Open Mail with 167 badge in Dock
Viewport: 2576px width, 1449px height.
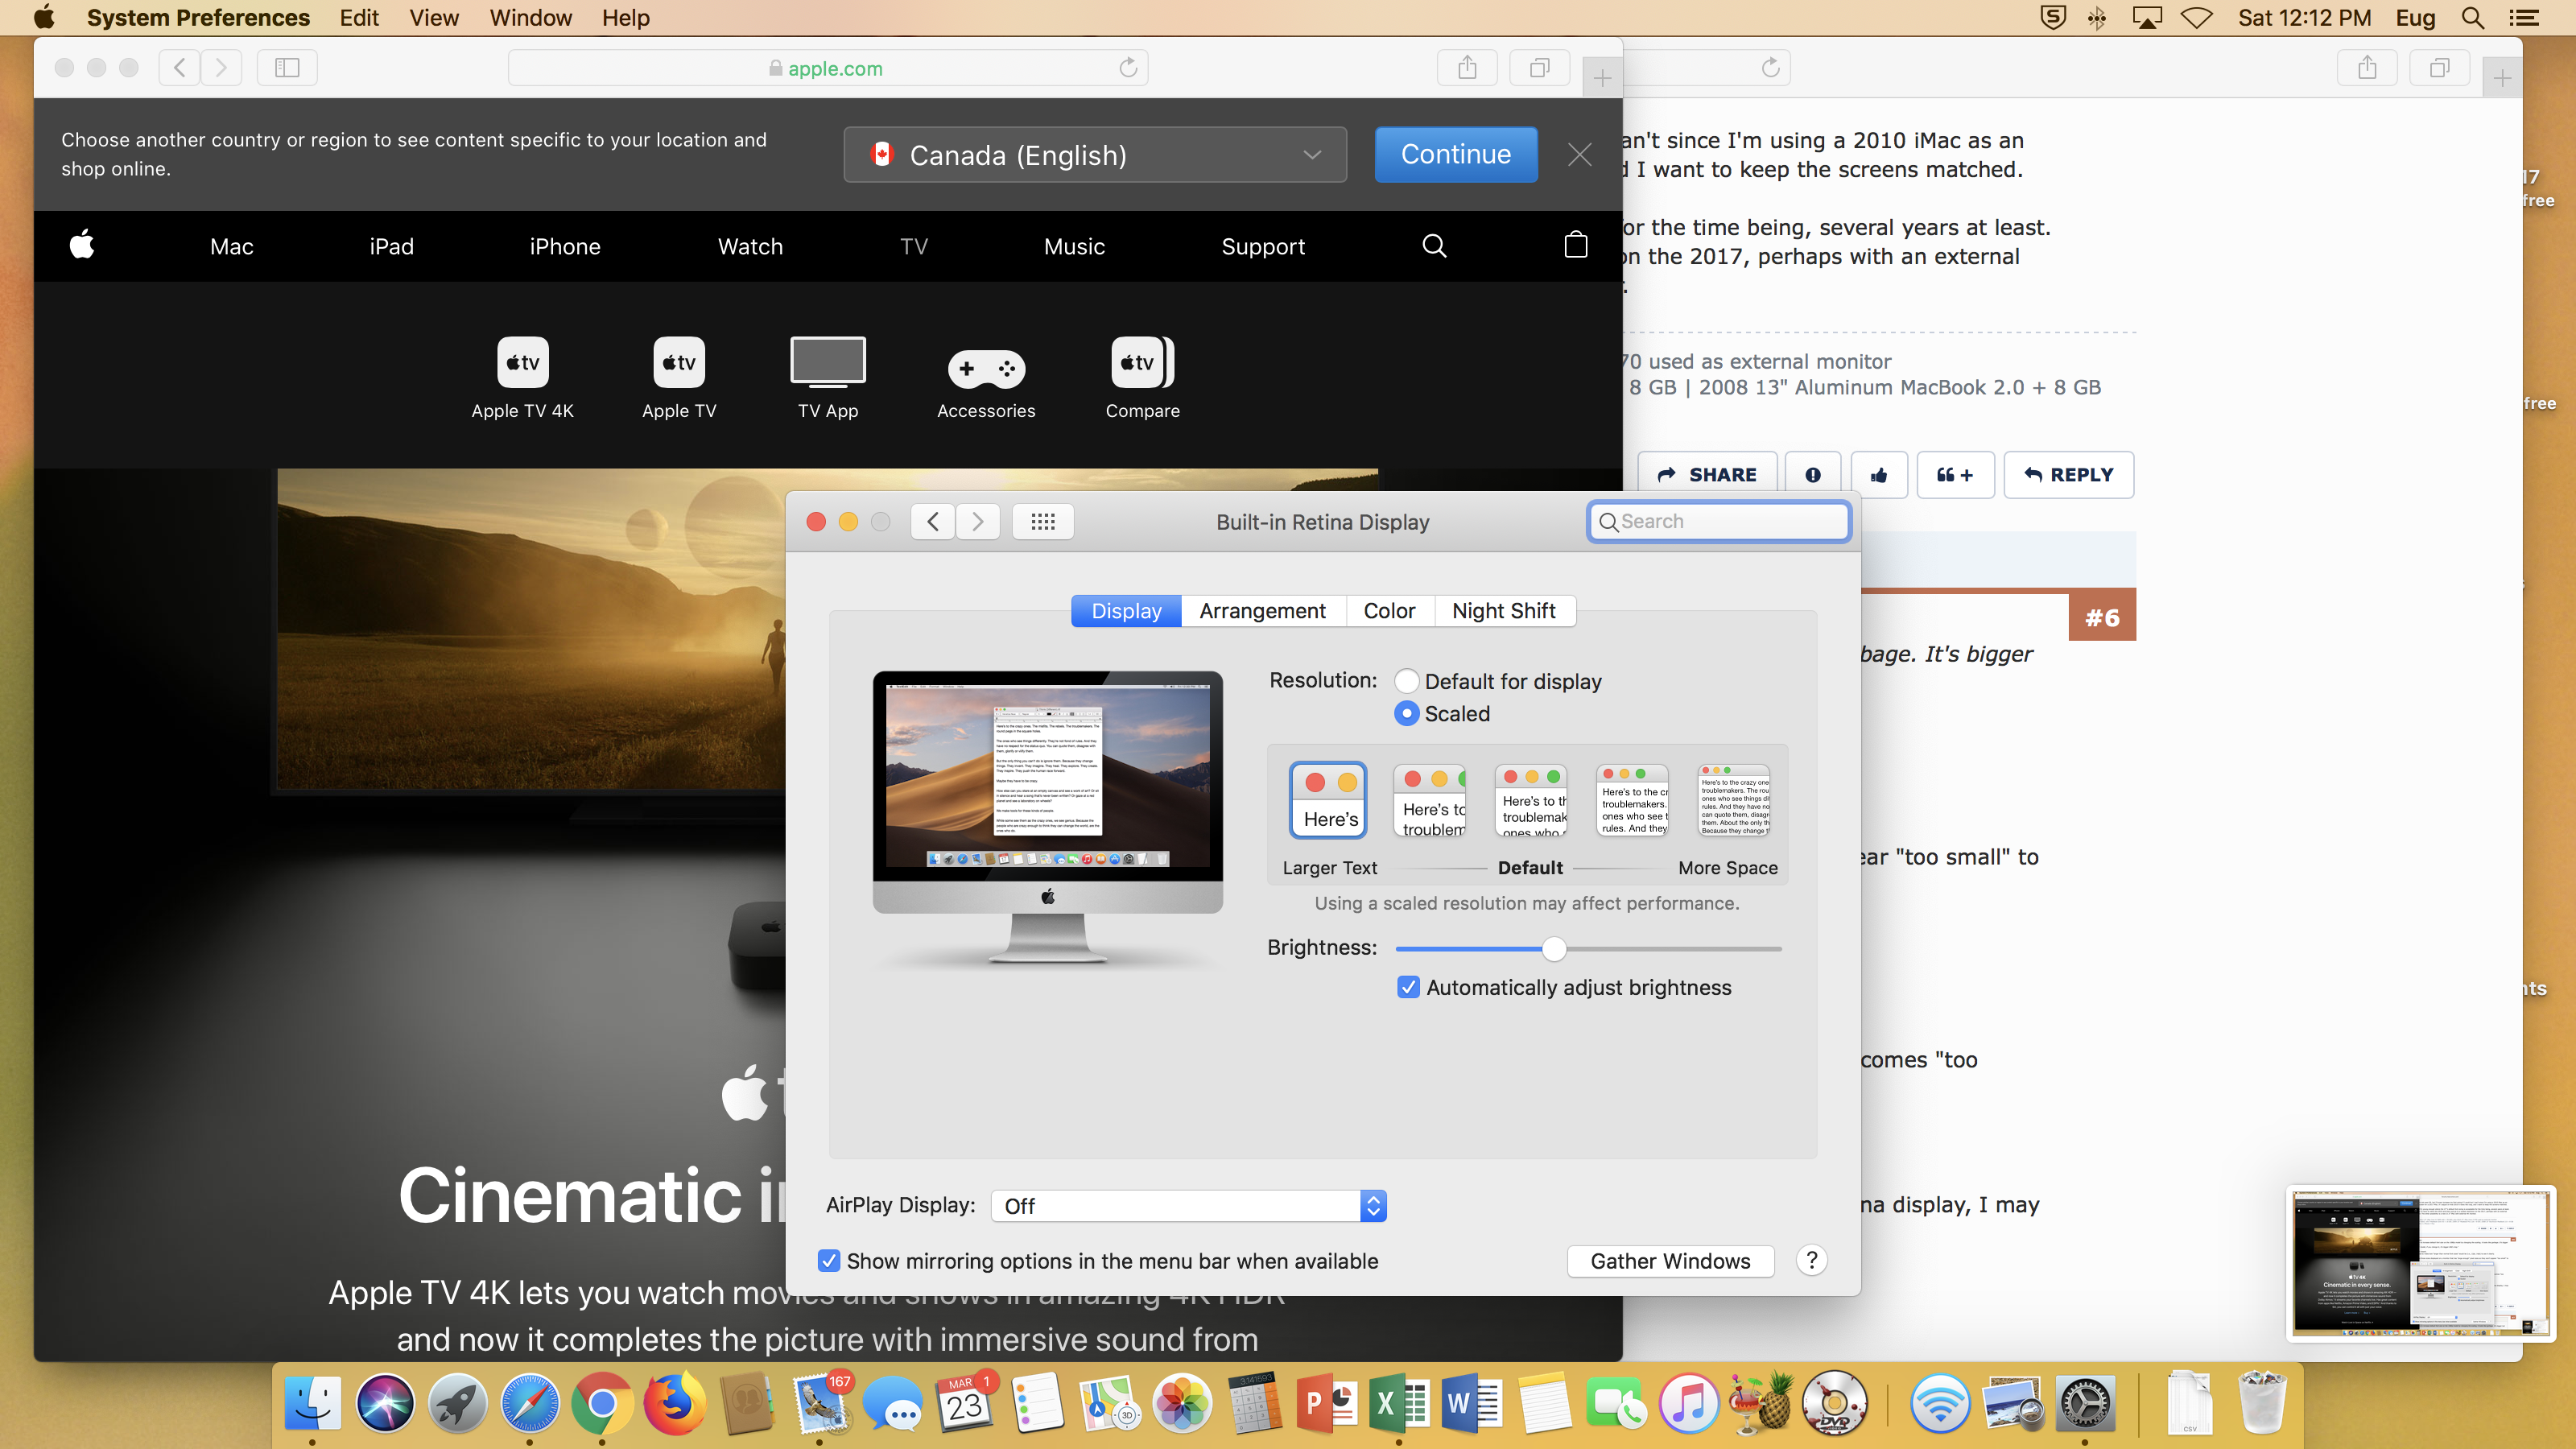click(x=820, y=1403)
